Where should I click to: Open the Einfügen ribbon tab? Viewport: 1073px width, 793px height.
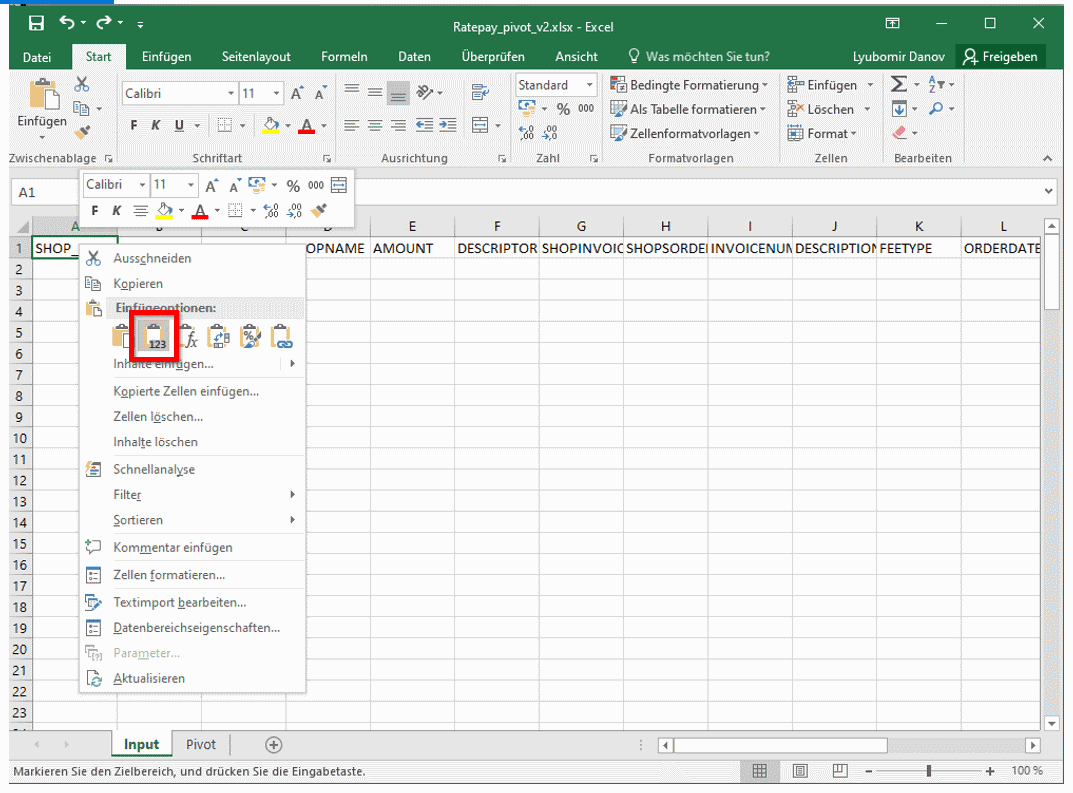click(x=166, y=57)
